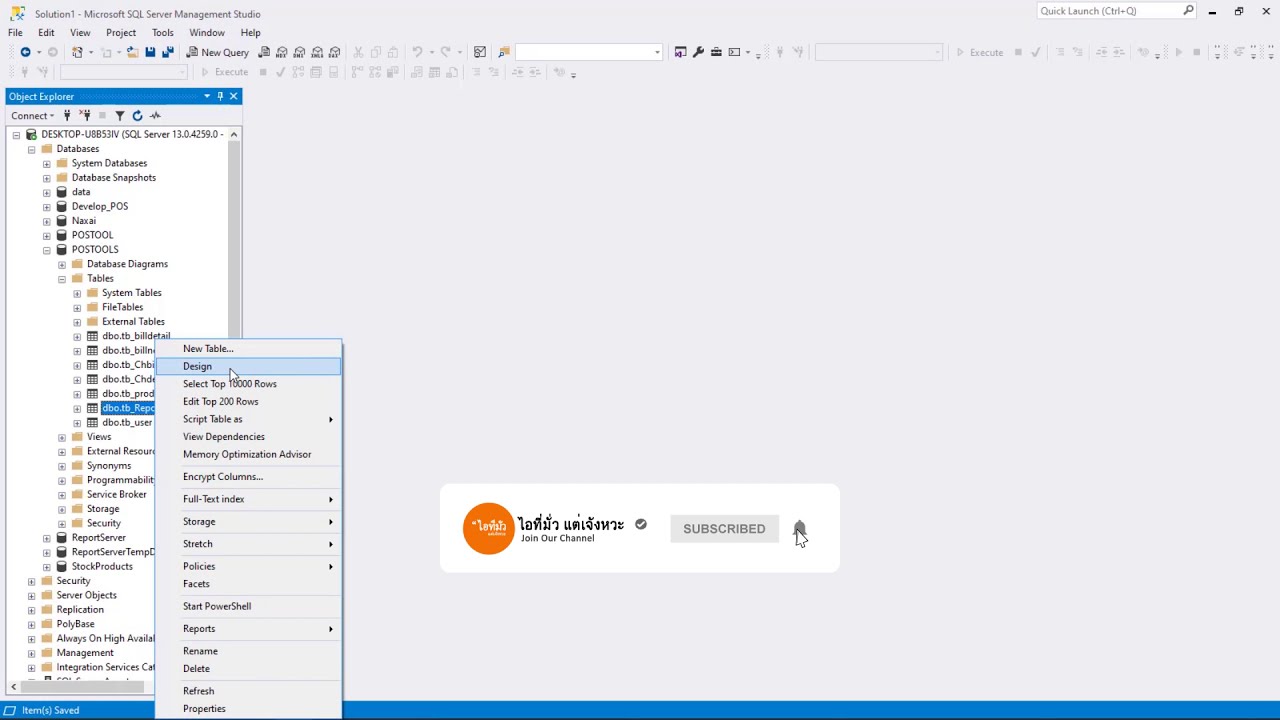Choose Rename in the context menu
The height and width of the screenshot is (720, 1280).
point(248,651)
